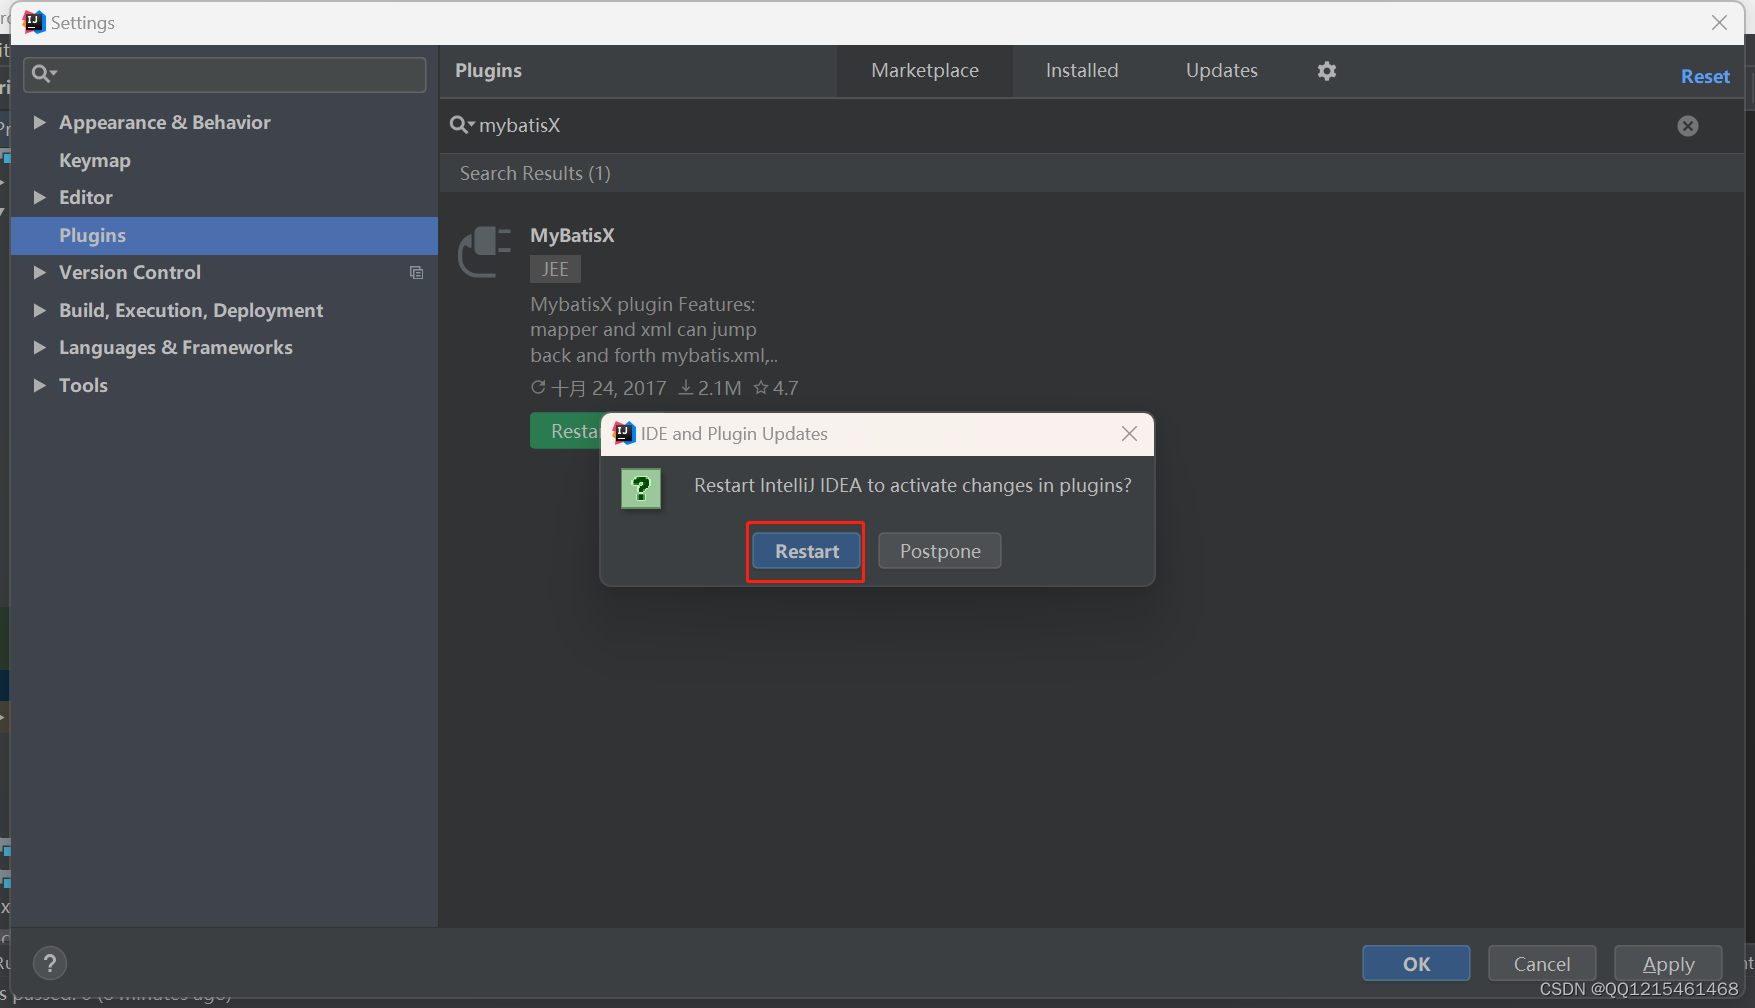The height and width of the screenshot is (1008, 1755).
Task: Click the question icon in update dialog
Action: click(x=641, y=489)
